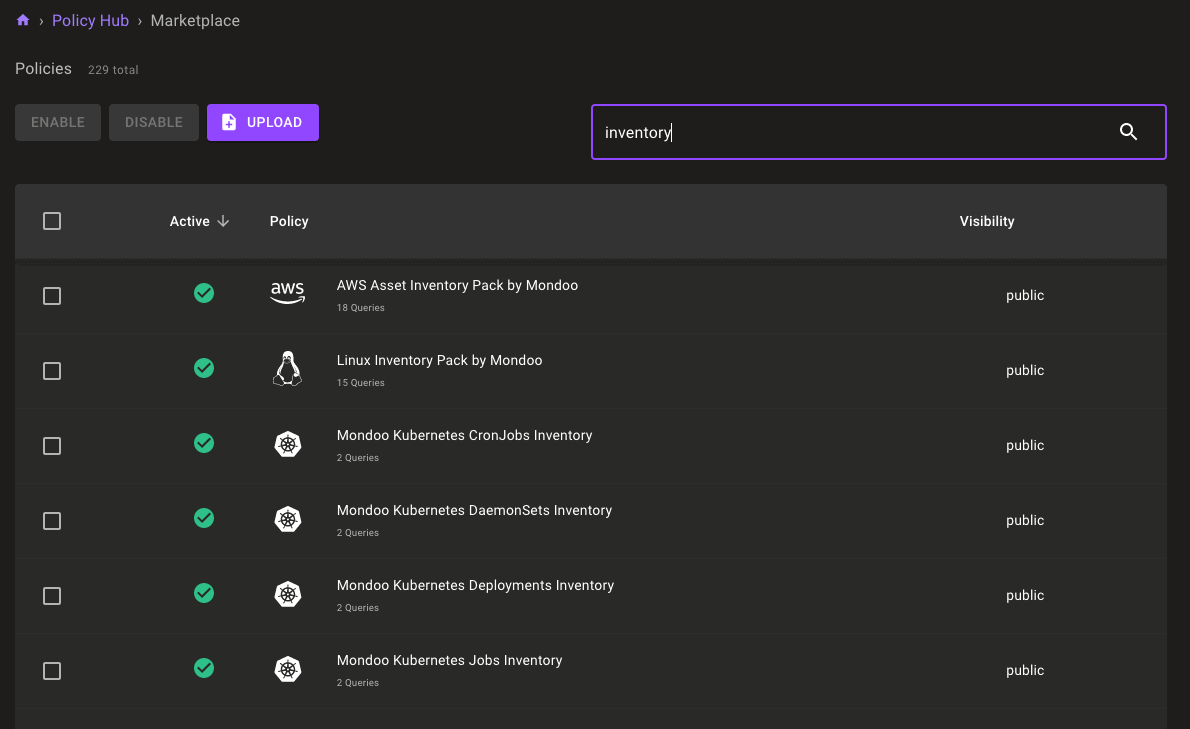Click the Linux penguin icon
Screen dimensions: 1190x729
click(288, 369)
